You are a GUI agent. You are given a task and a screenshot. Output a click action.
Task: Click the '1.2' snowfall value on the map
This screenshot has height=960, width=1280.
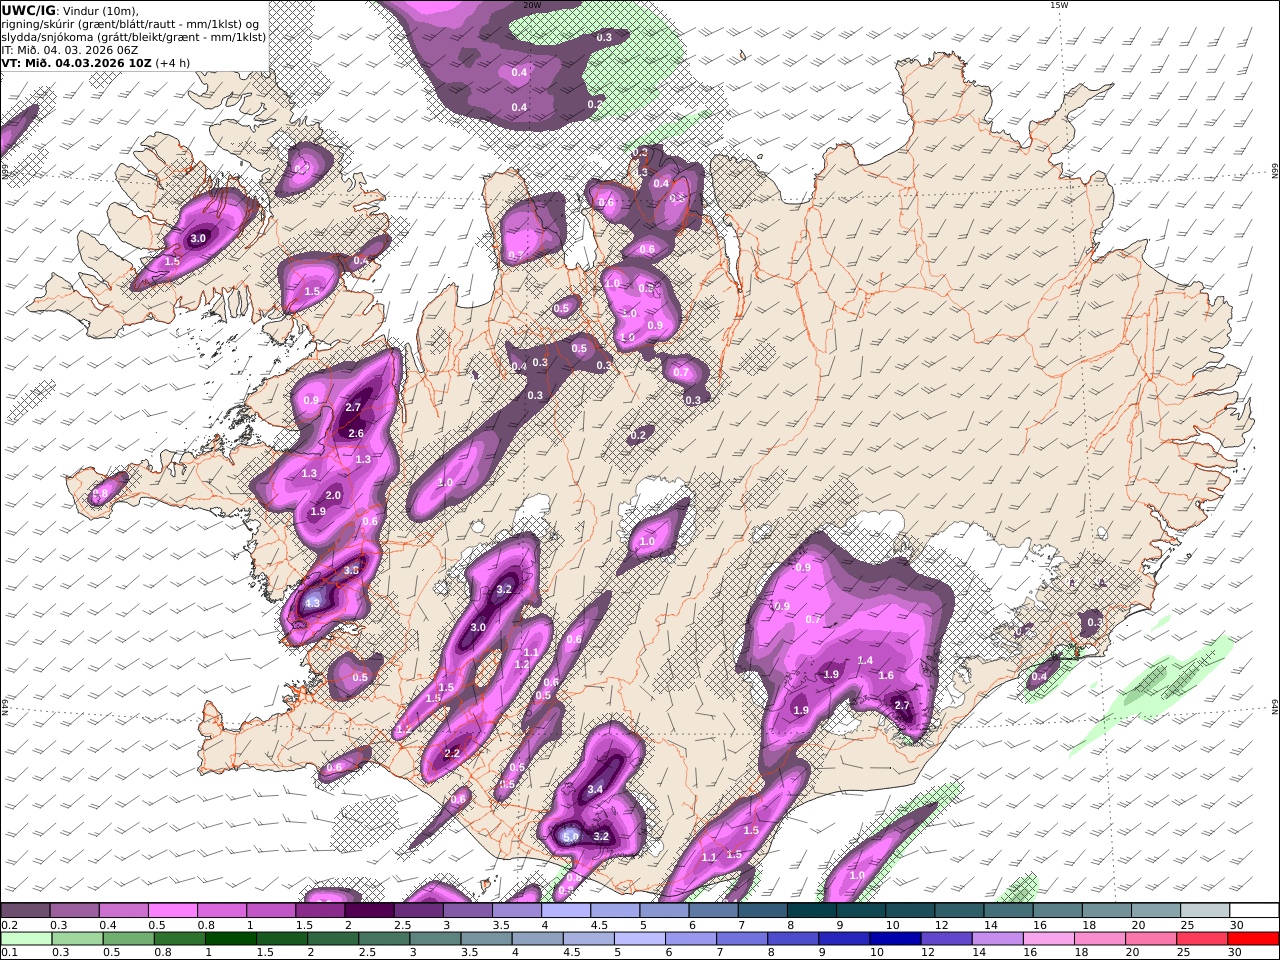pos(521,664)
